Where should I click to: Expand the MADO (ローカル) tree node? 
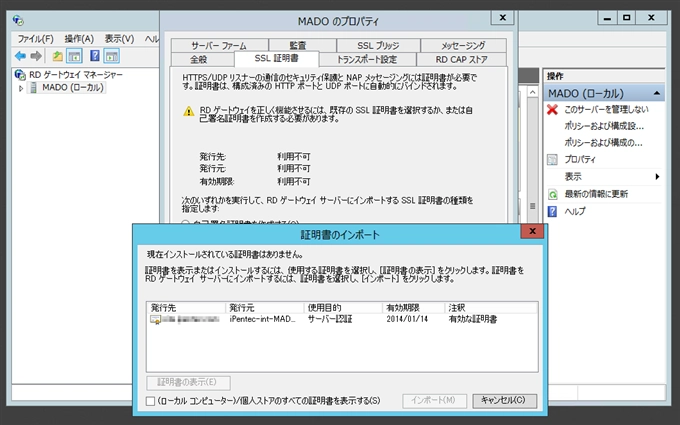(x=20, y=88)
